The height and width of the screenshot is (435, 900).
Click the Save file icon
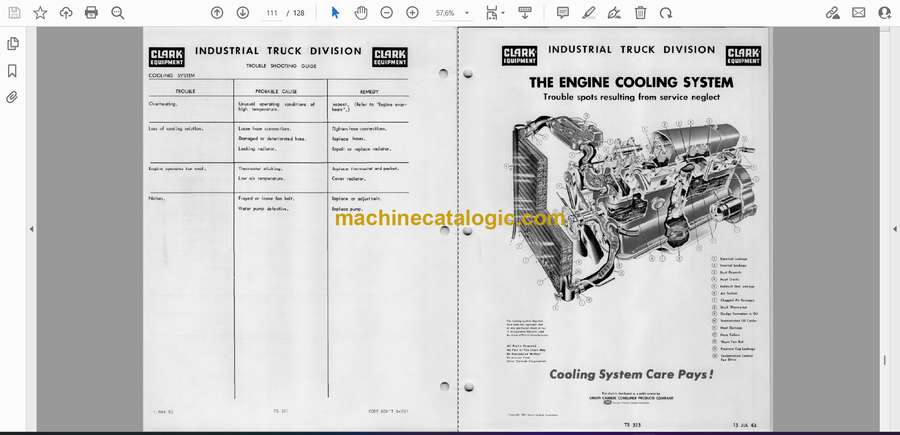point(14,13)
